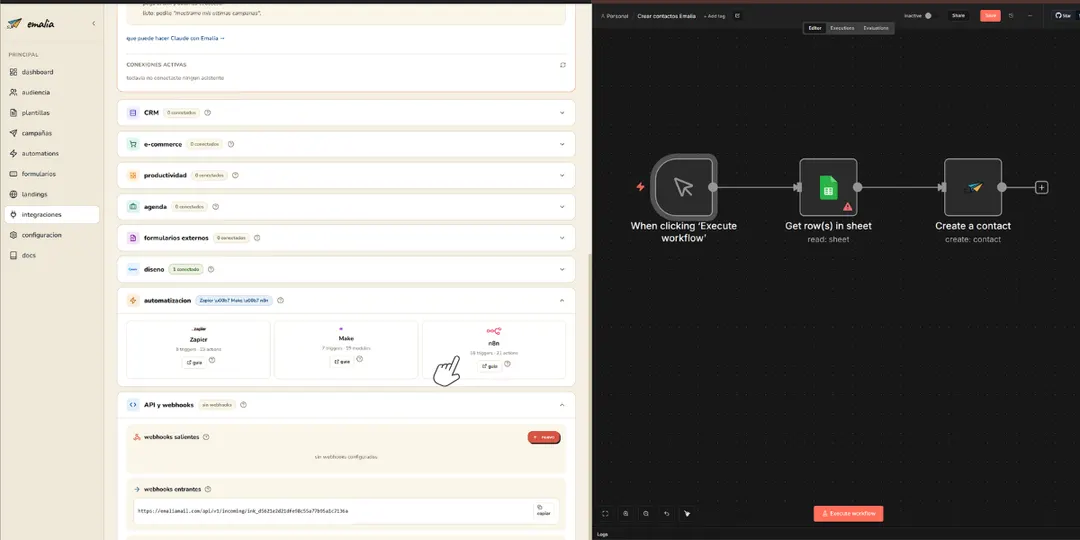This screenshot has height=540, width=1080.
Task: Click the Personal project in n8n
Action: pos(614,16)
